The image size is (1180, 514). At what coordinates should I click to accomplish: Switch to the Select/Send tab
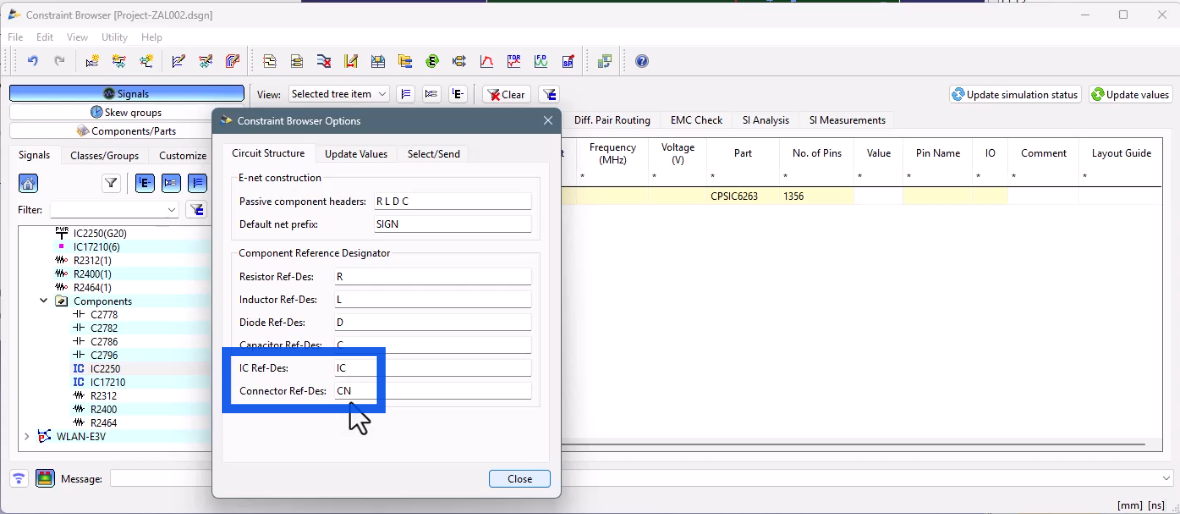click(433, 154)
